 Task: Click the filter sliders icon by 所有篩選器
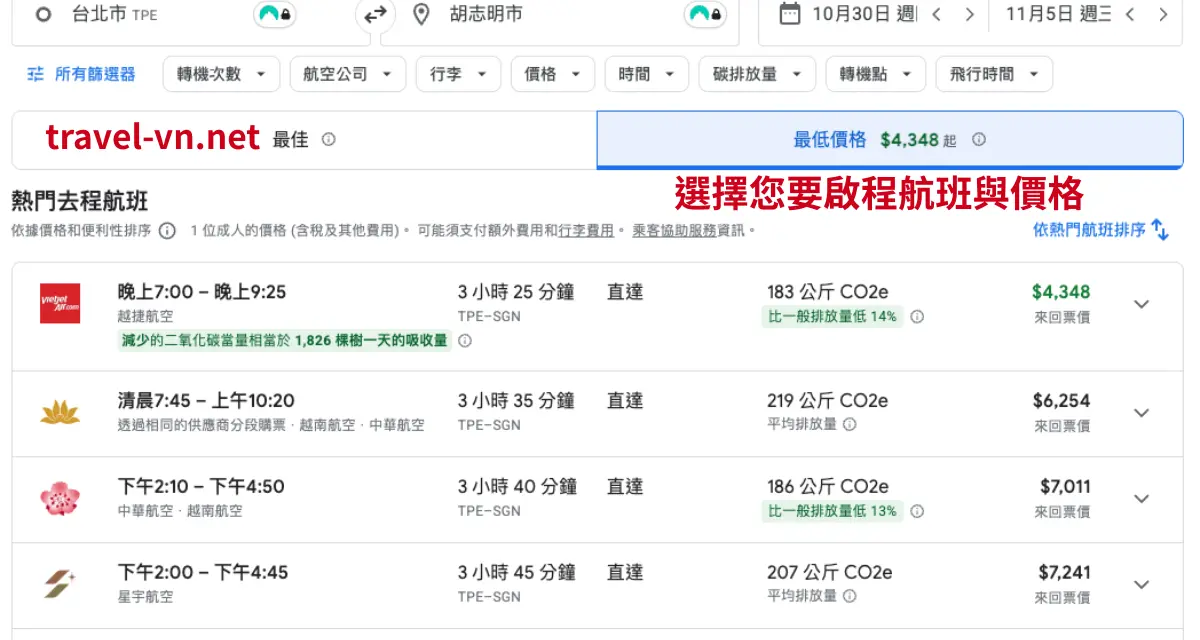tap(36, 74)
